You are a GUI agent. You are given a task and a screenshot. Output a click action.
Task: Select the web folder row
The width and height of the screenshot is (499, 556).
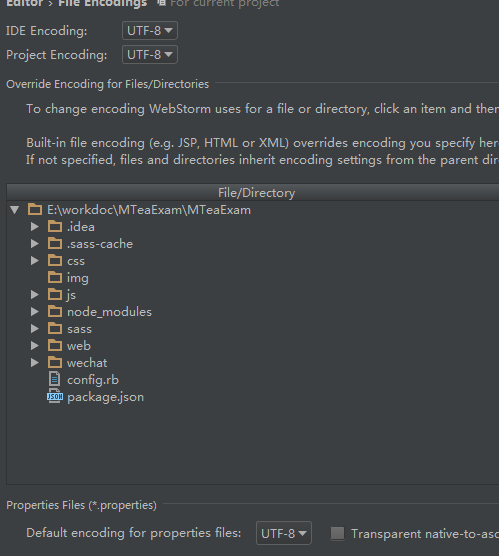253,345
